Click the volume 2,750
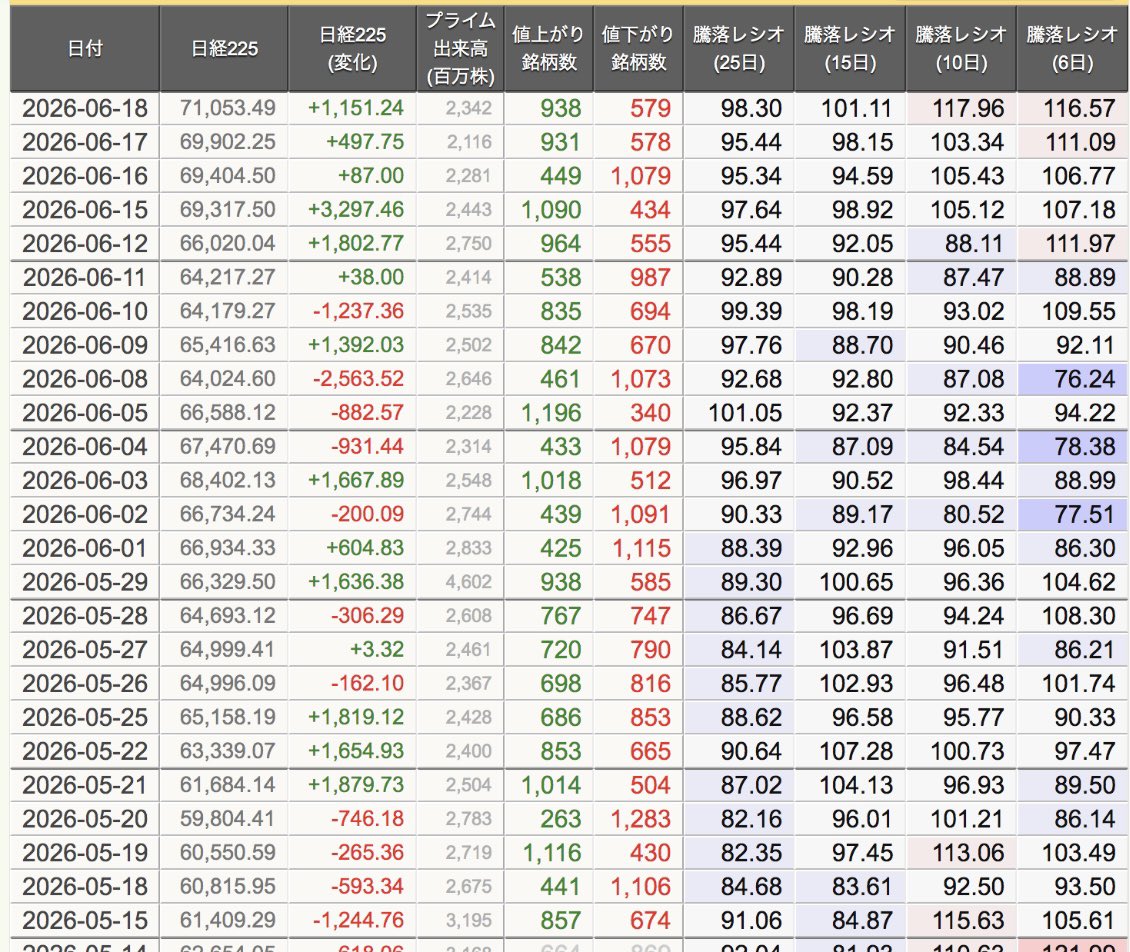1130x952 pixels. 468,244
